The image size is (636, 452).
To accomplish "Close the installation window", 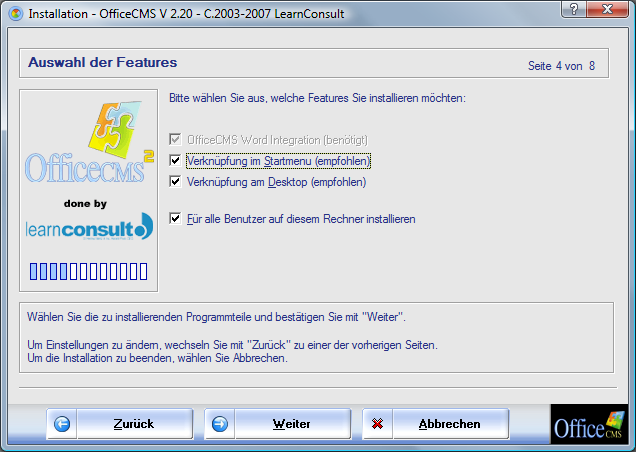I will [607, 9].
